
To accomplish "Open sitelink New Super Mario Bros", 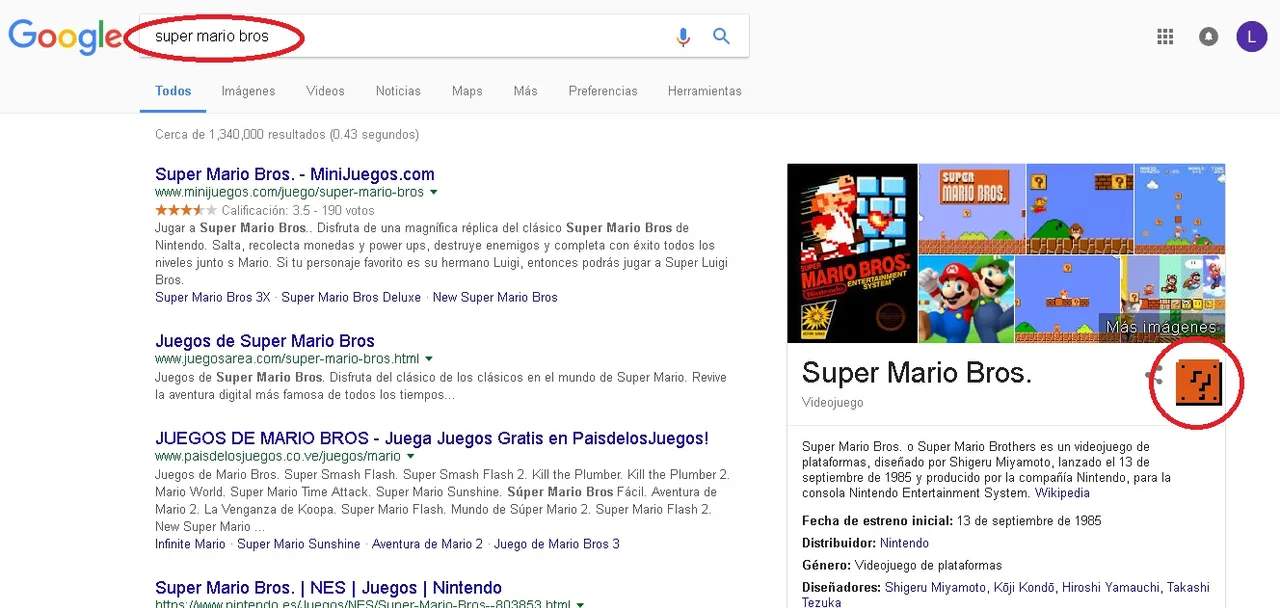I will click(495, 297).
